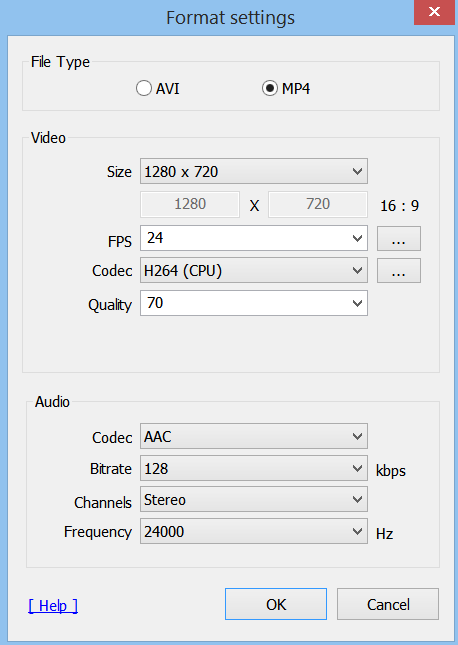Click the ellipsis button next to FPS
This screenshot has width=458, height=645.
[x=399, y=238]
